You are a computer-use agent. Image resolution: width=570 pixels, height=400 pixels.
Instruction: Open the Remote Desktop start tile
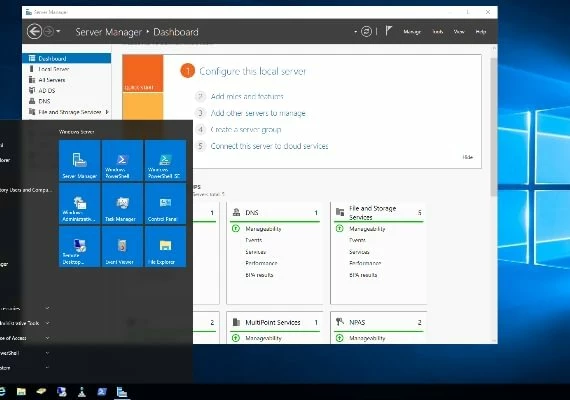80,246
